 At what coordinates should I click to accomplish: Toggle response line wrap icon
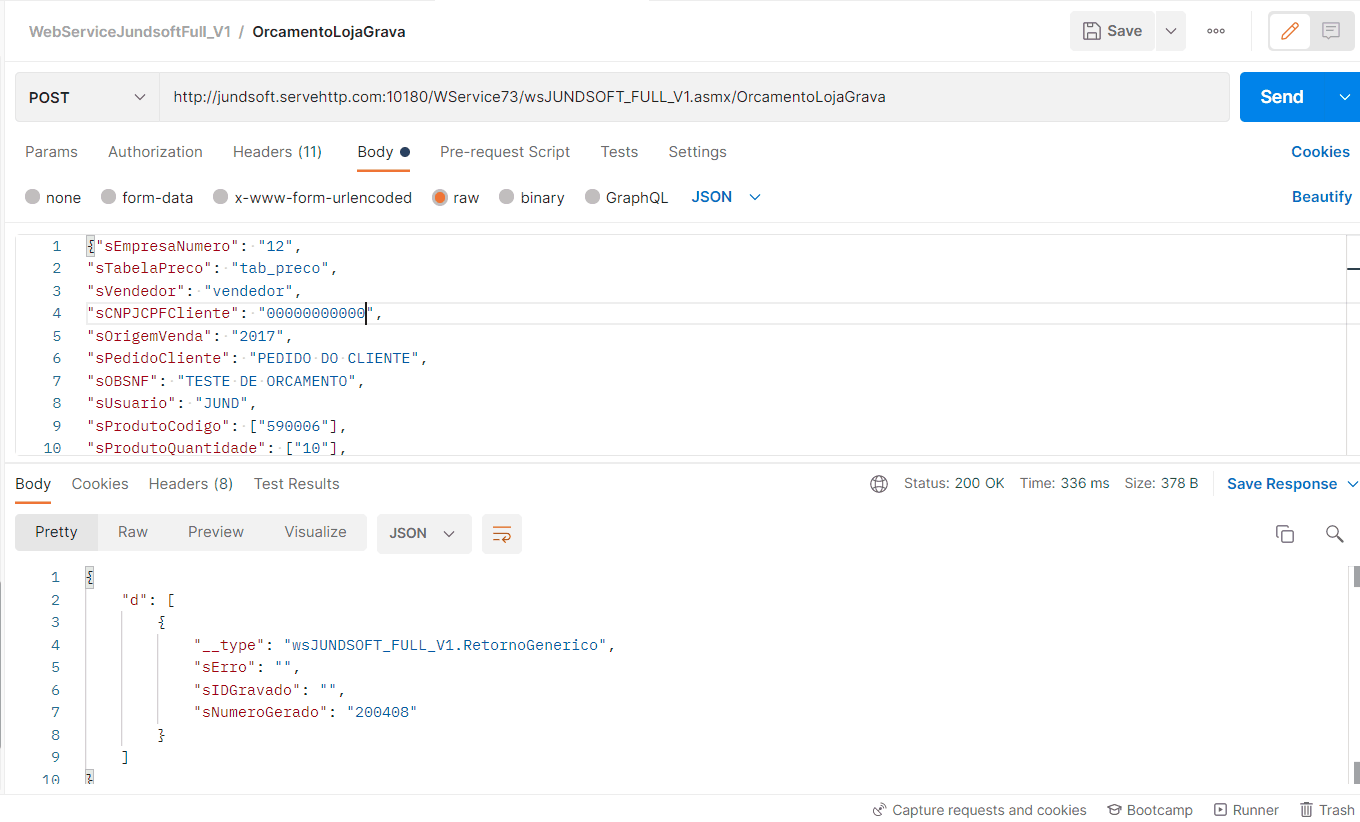[502, 534]
